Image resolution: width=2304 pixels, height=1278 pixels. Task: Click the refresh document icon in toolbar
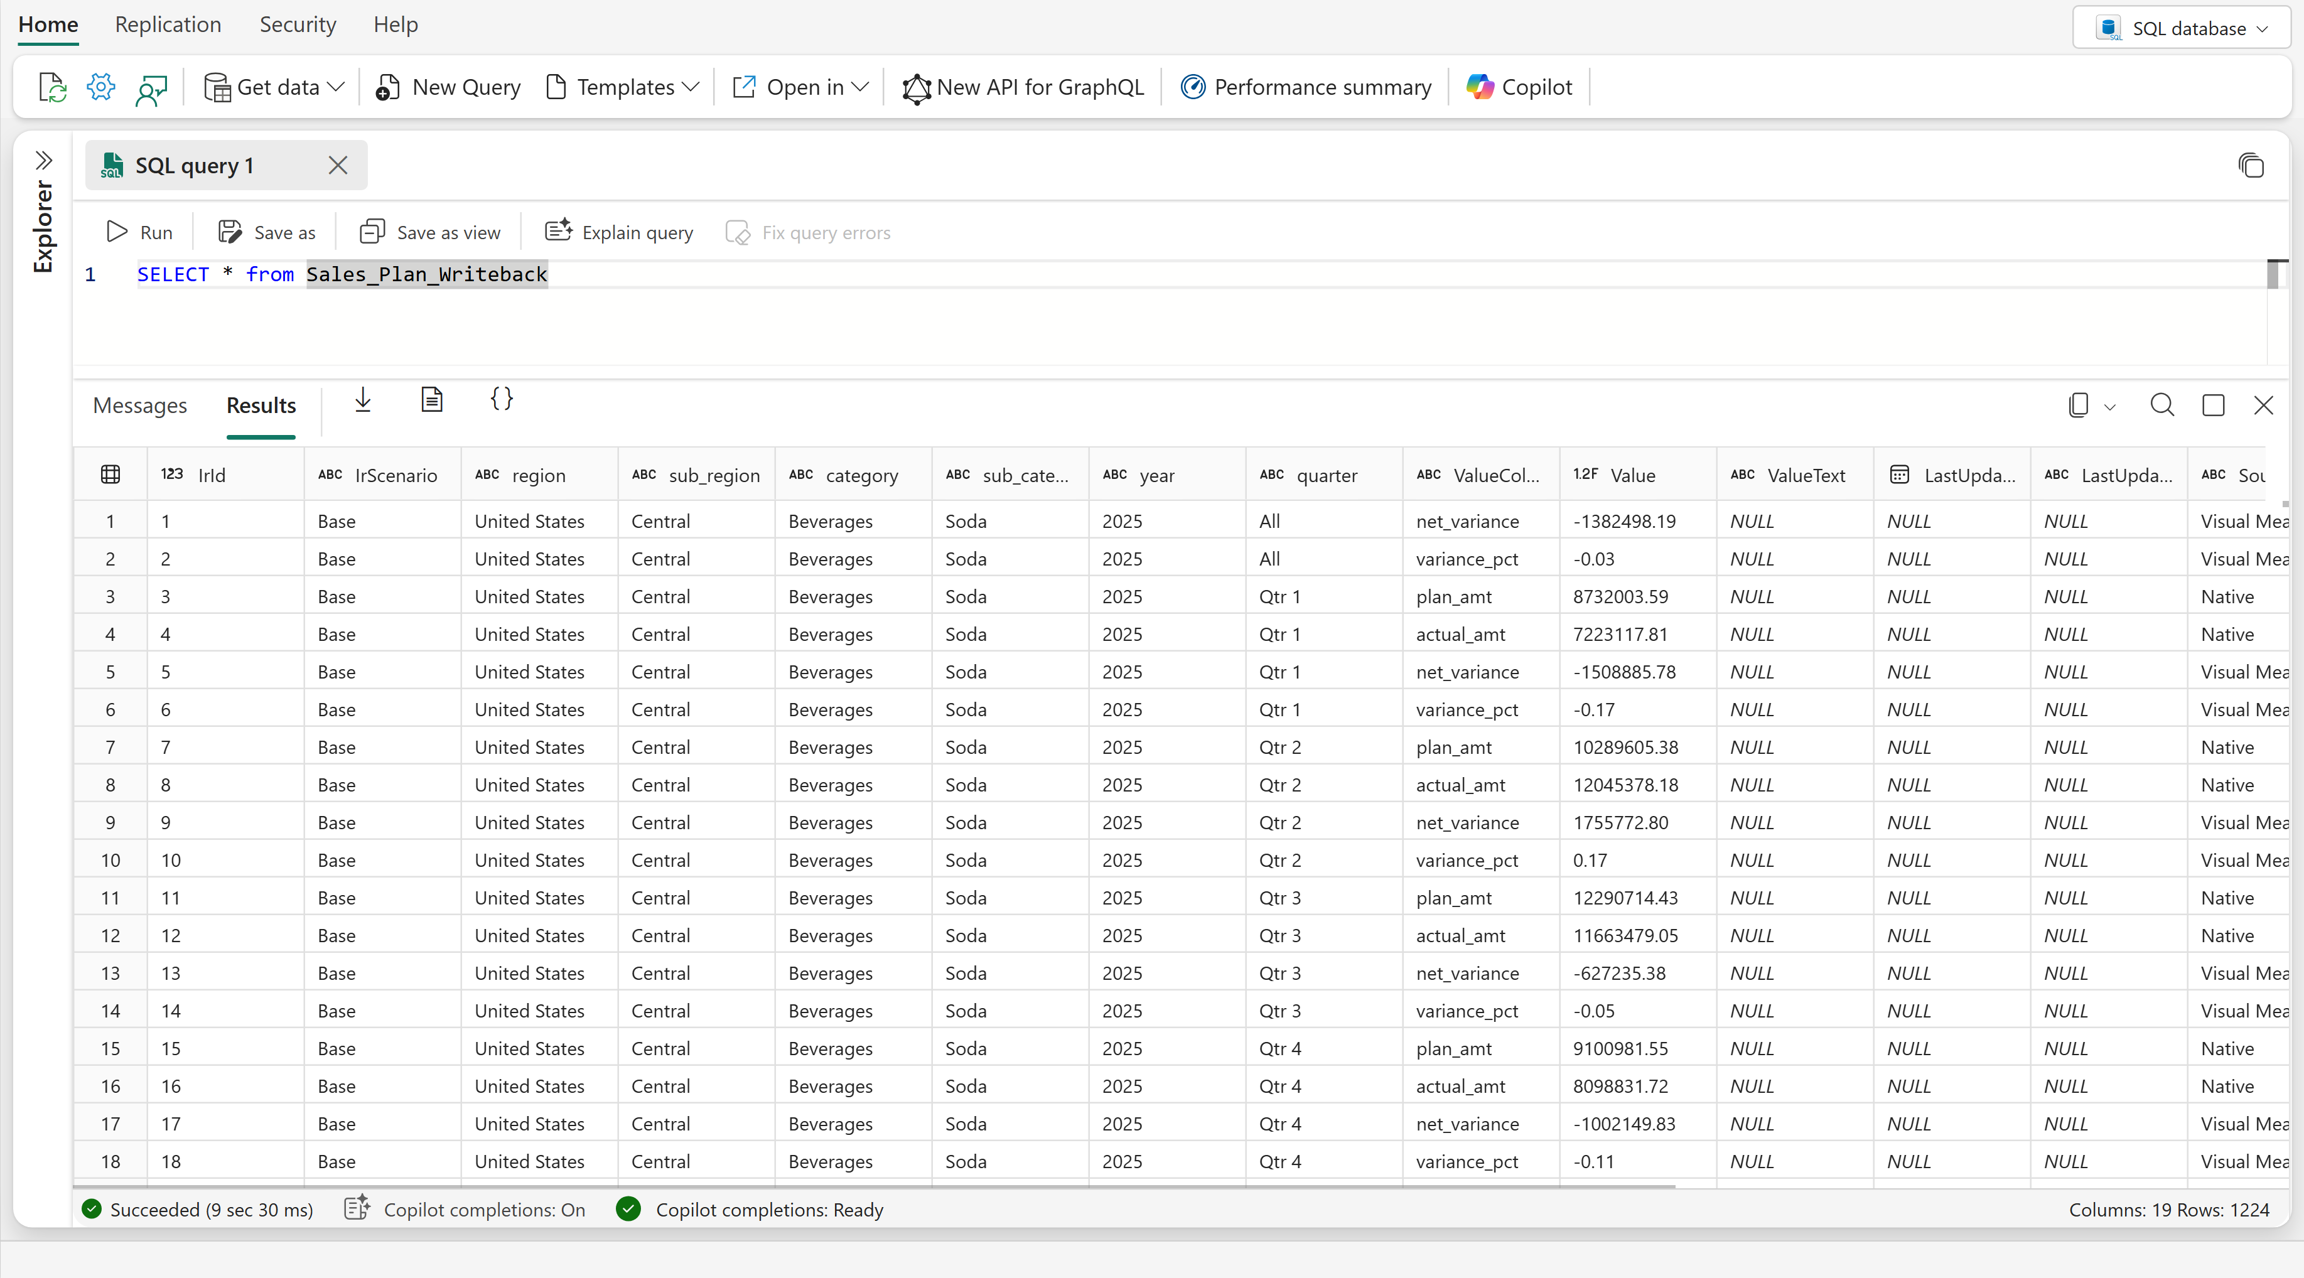point(52,88)
